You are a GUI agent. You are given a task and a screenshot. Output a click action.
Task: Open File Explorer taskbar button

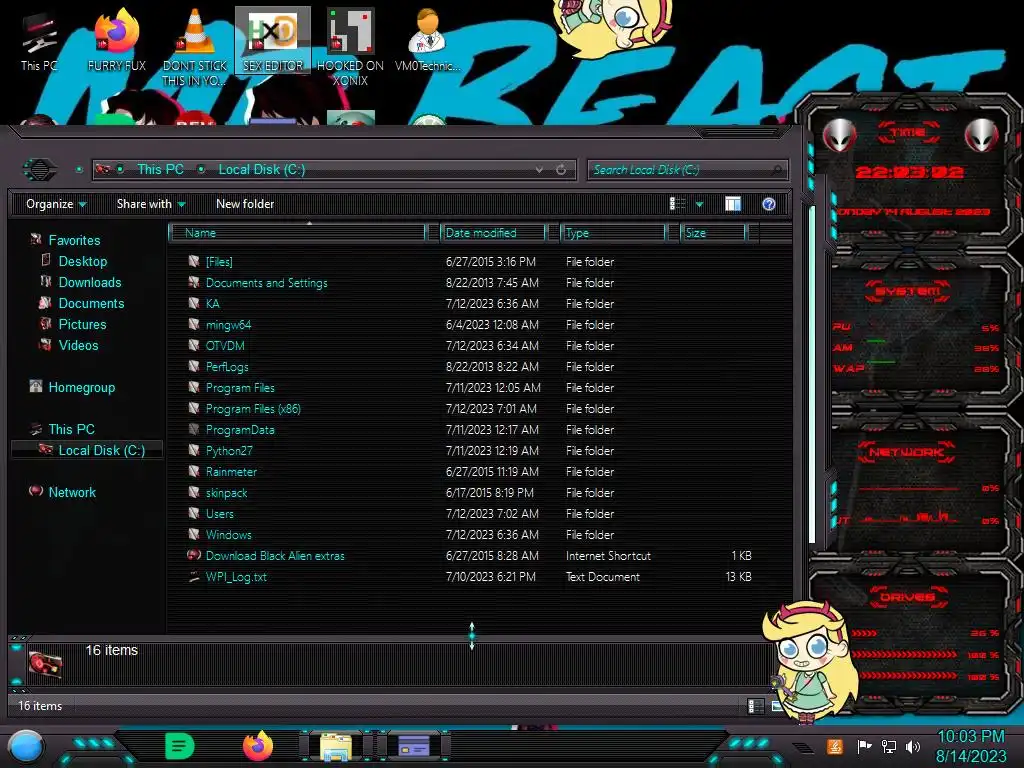click(x=336, y=746)
